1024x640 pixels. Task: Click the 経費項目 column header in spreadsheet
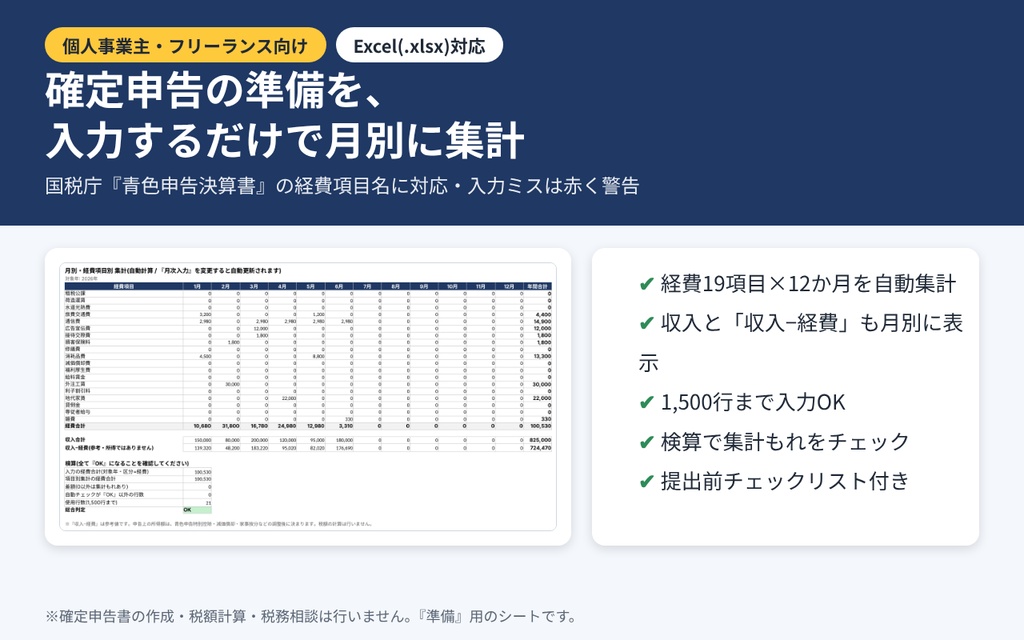[123, 286]
